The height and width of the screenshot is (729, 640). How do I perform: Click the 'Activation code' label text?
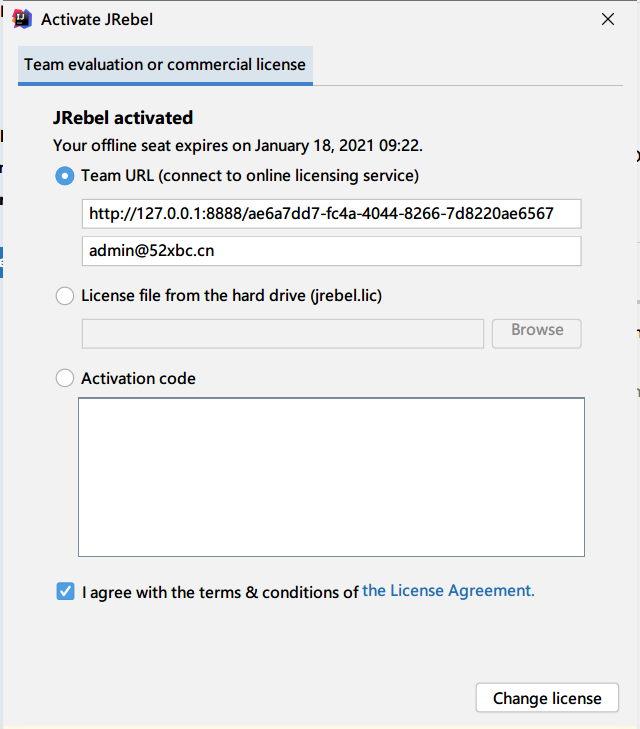point(138,378)
